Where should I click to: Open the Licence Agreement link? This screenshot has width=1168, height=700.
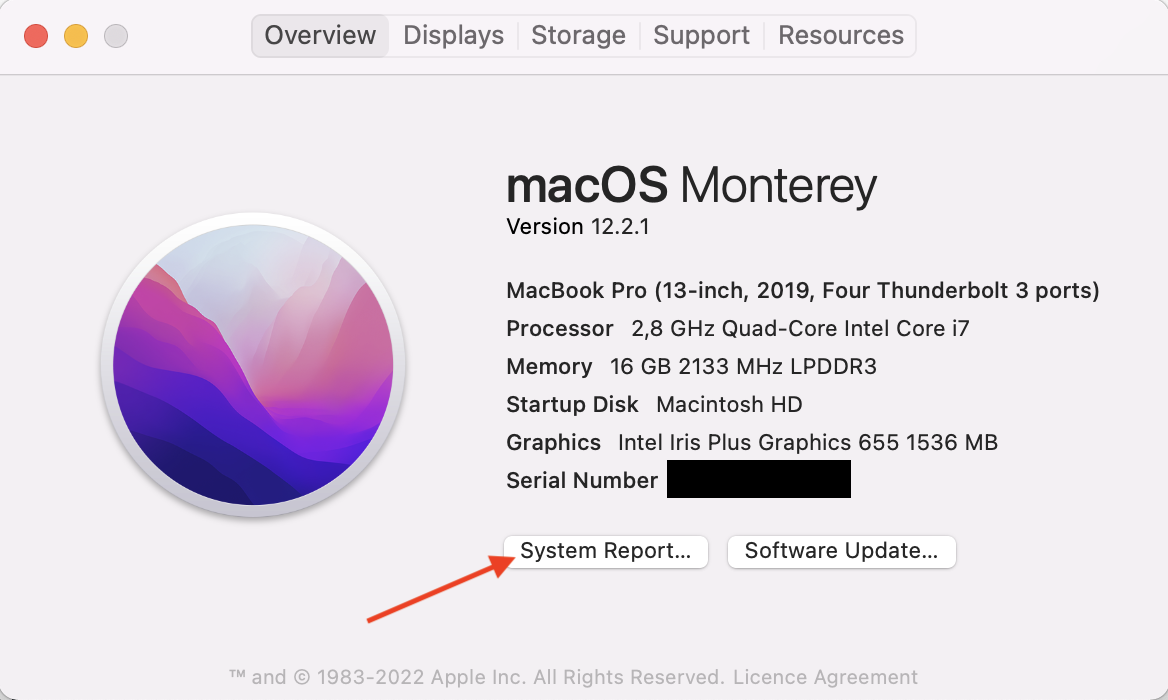tap(825, 677)
